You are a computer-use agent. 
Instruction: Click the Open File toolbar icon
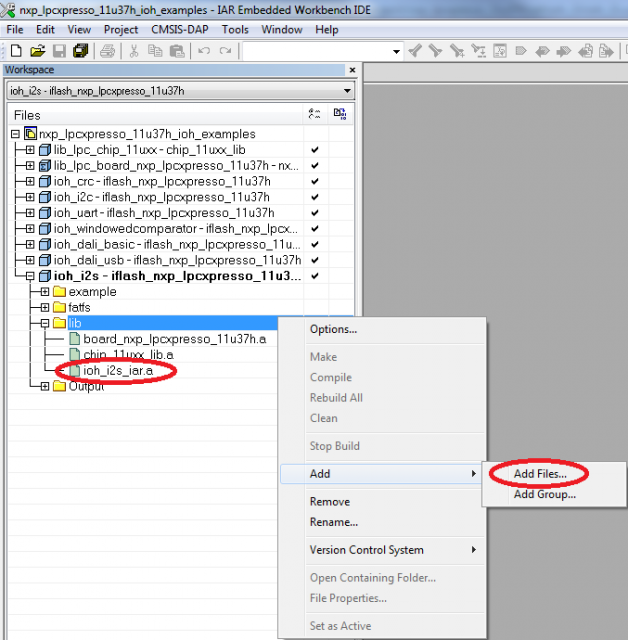tap(38, 51)
